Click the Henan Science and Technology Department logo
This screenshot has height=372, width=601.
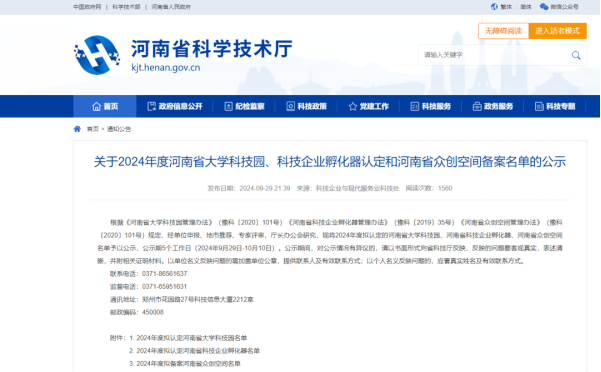click(97, 55)
